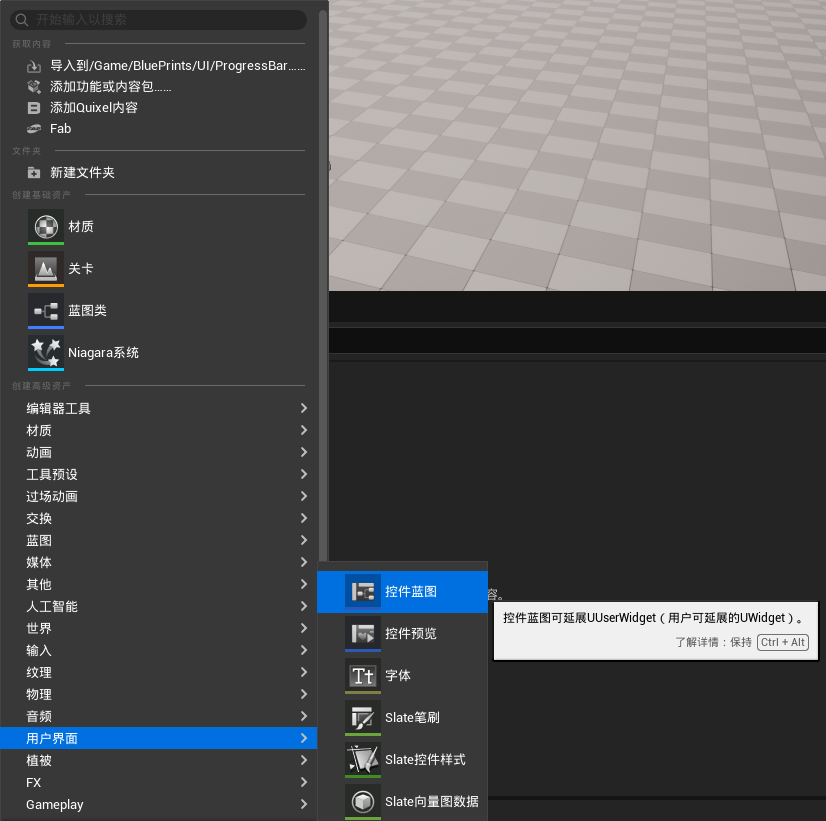826x821 pixels.
Task: Expand the 媒体 submenu arrow
Action: (303, 562)
